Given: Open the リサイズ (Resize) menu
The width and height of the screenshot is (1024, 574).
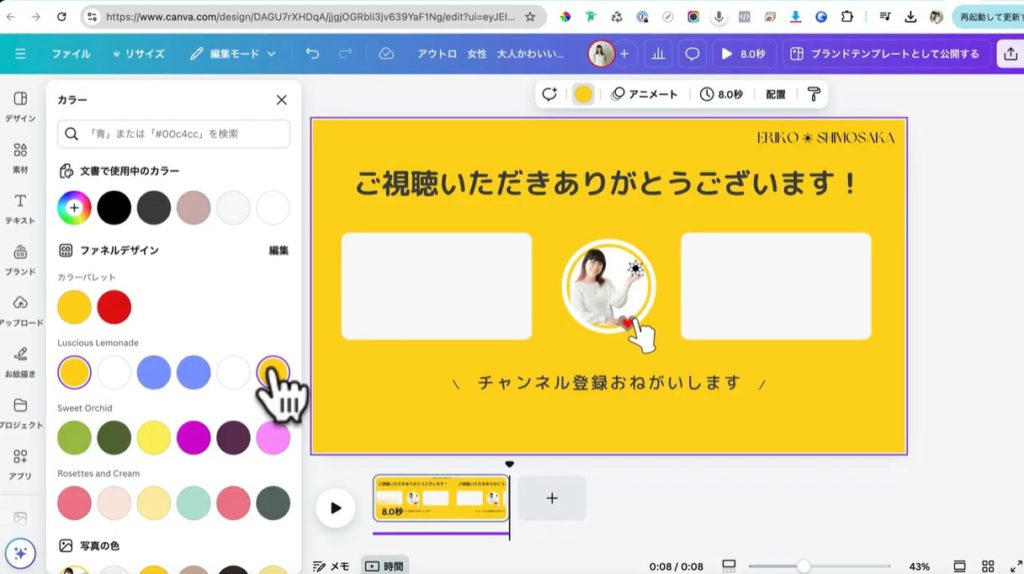Looking at the screenshot, I should pos(139,54).
